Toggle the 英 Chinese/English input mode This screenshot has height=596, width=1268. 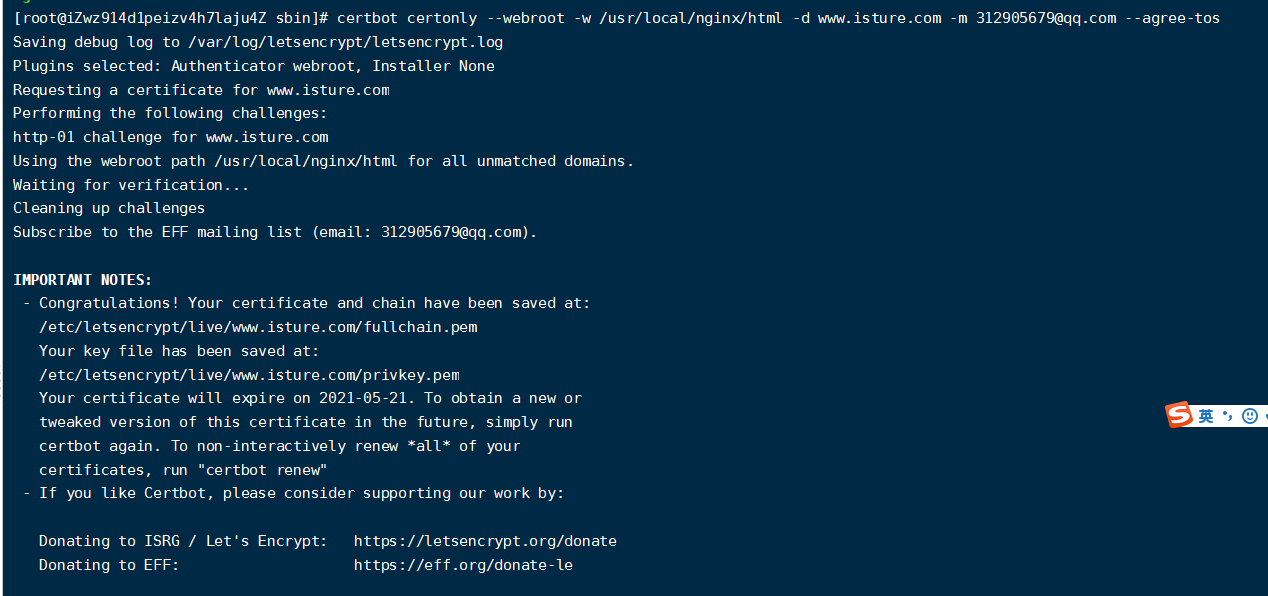1206,416
